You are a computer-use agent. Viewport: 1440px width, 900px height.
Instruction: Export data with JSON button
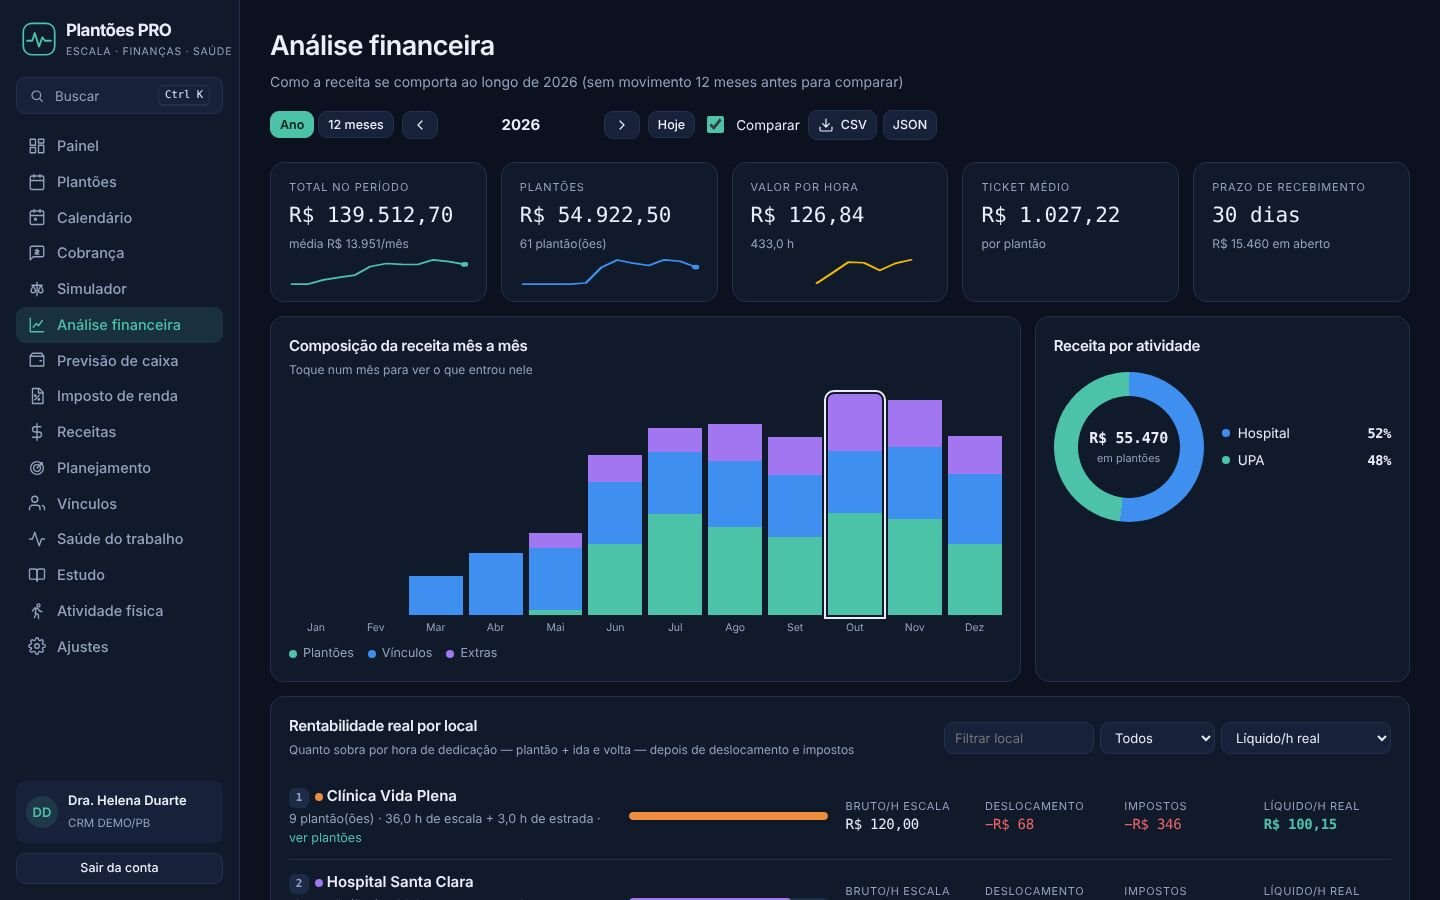pyautogui.click(x=910, y=125)
